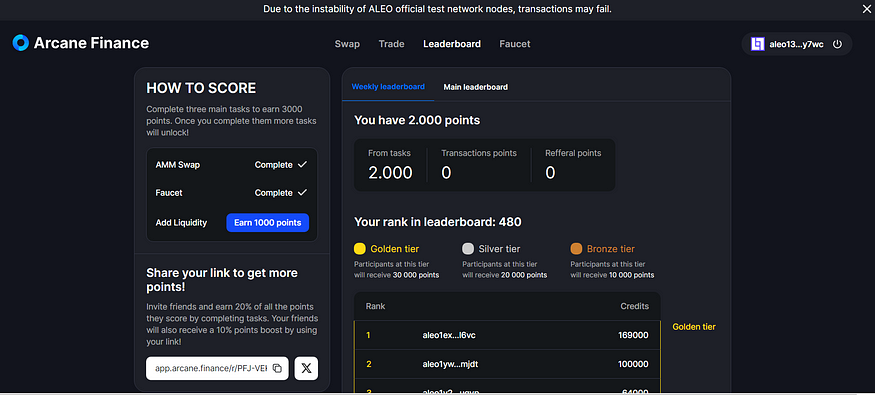875x395 pixels.
Task: Close the ALEO network warning banner
Action: pyautogui.click(x=866, y=8)
